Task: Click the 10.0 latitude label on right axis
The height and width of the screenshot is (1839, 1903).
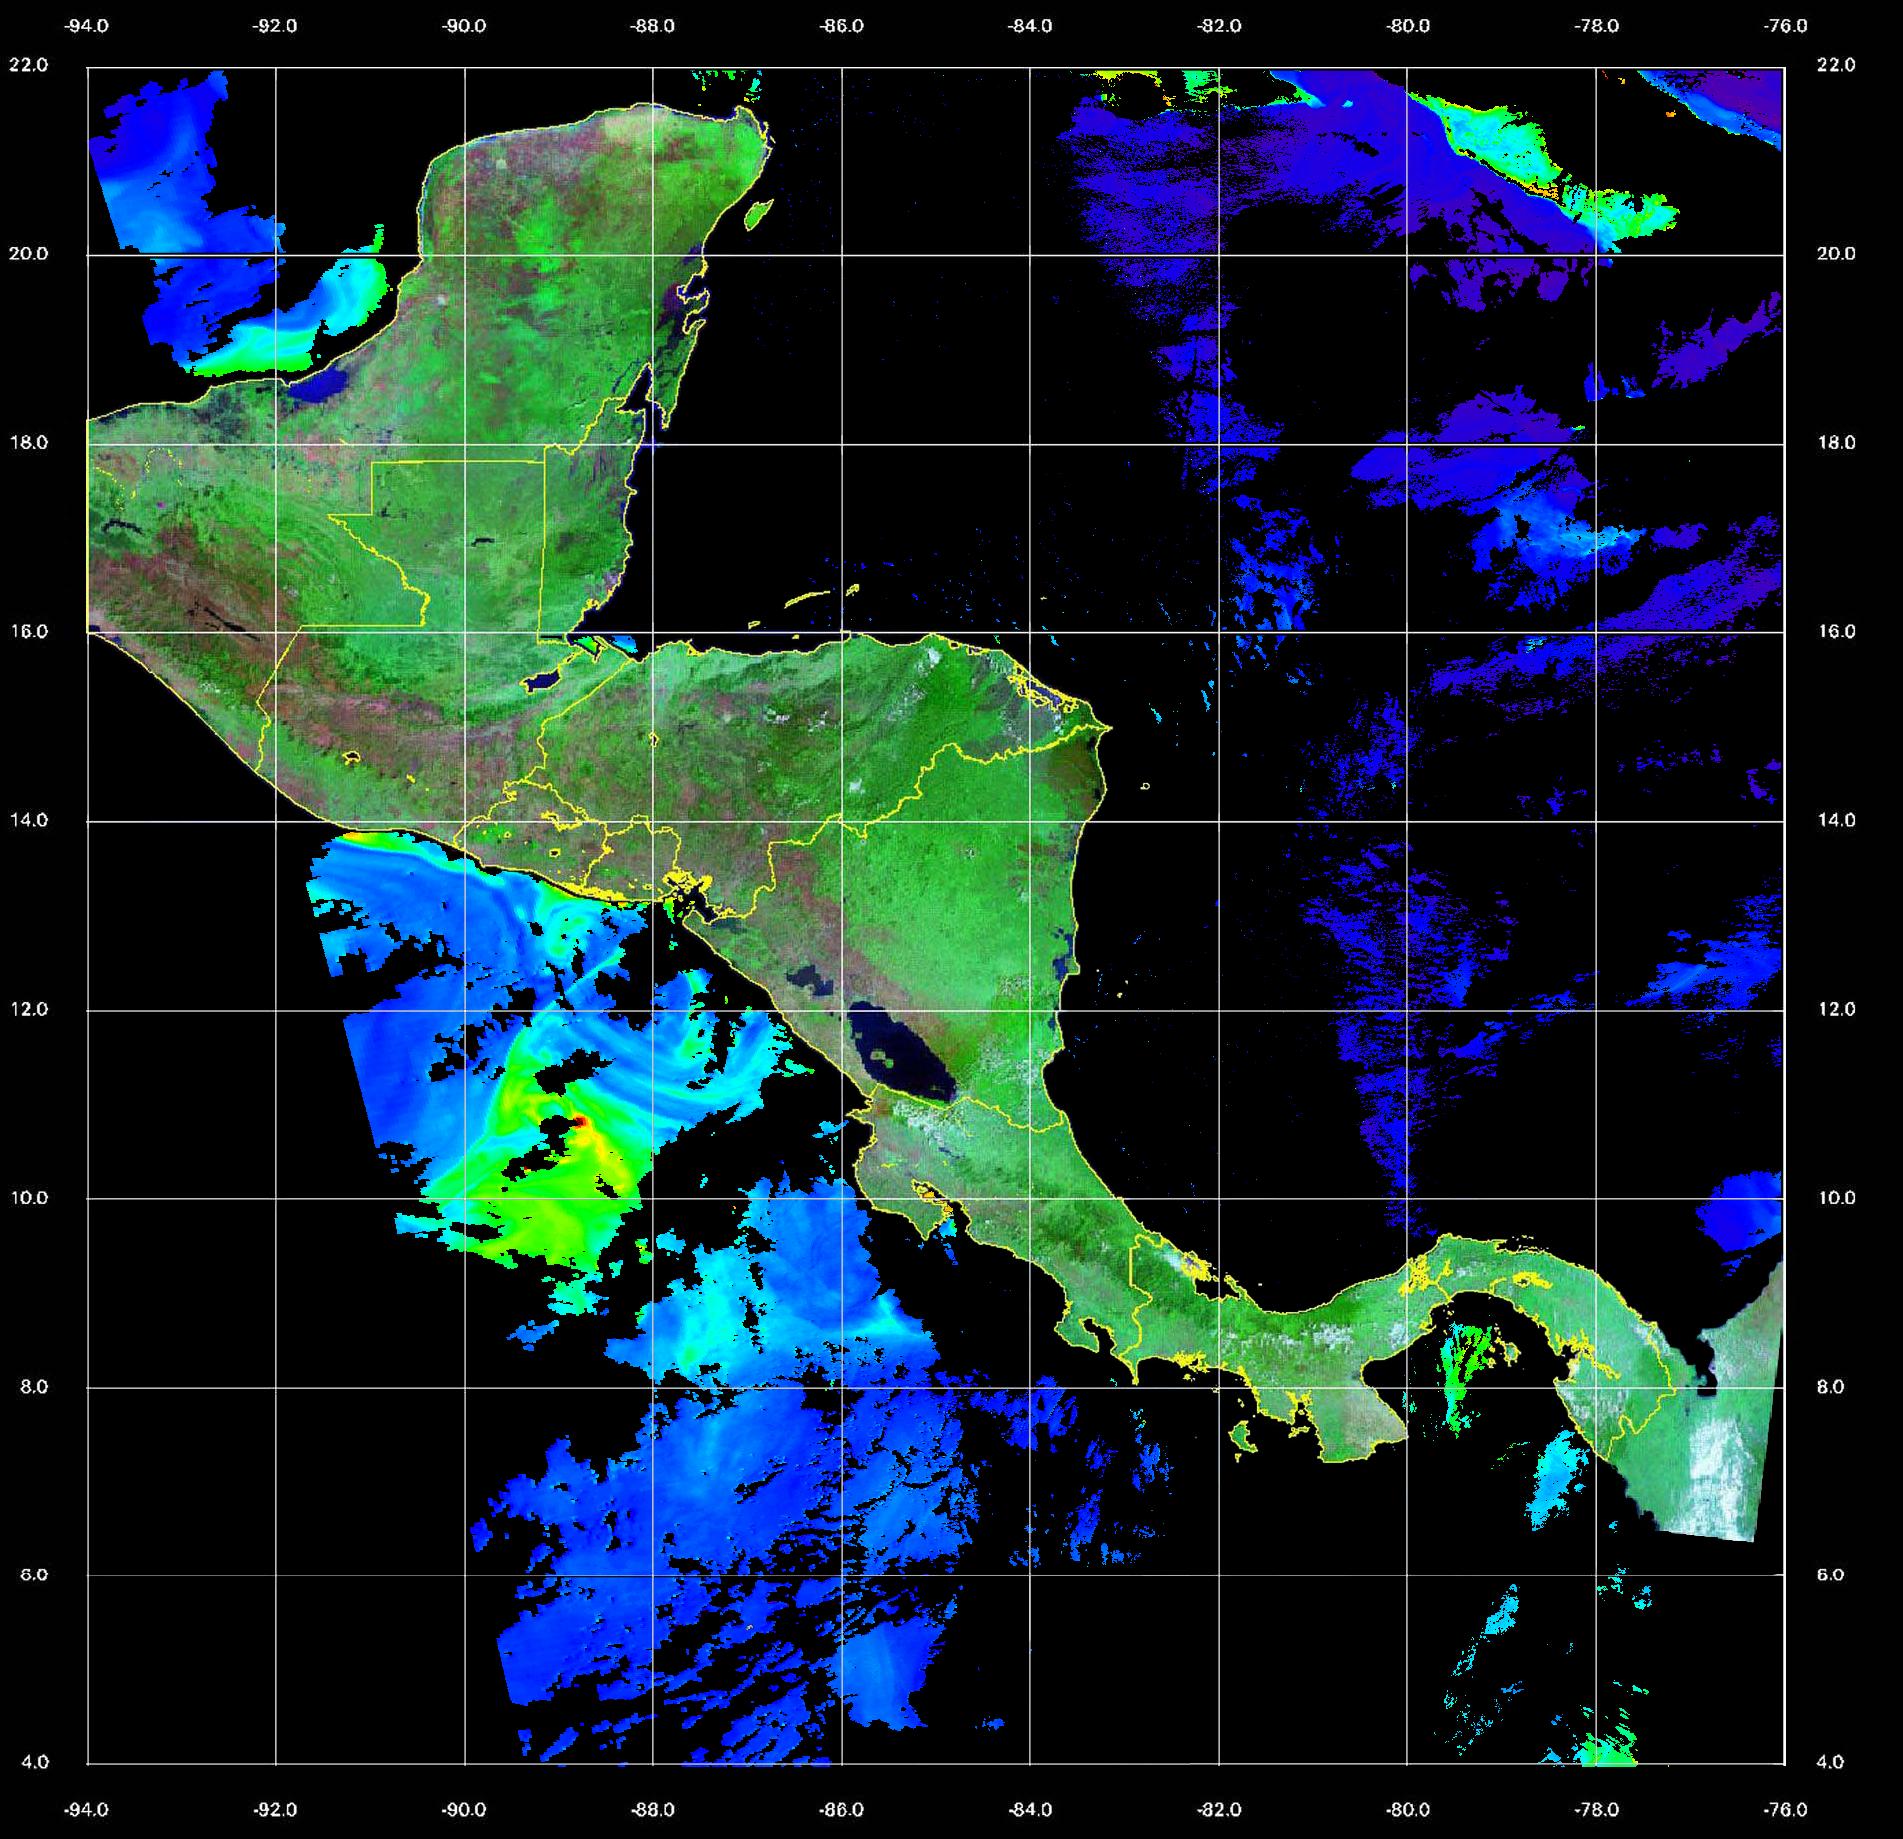Action: point(1835,1197)
